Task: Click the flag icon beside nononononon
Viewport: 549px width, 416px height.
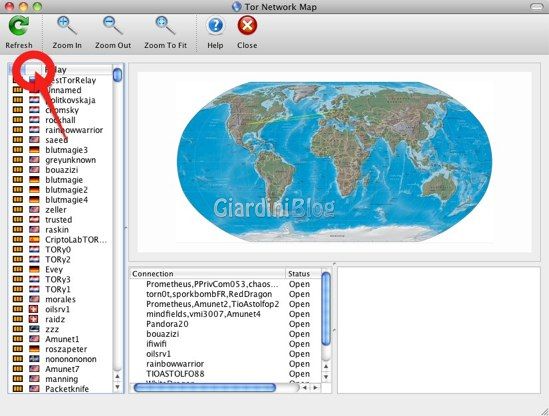Action: 34,359
